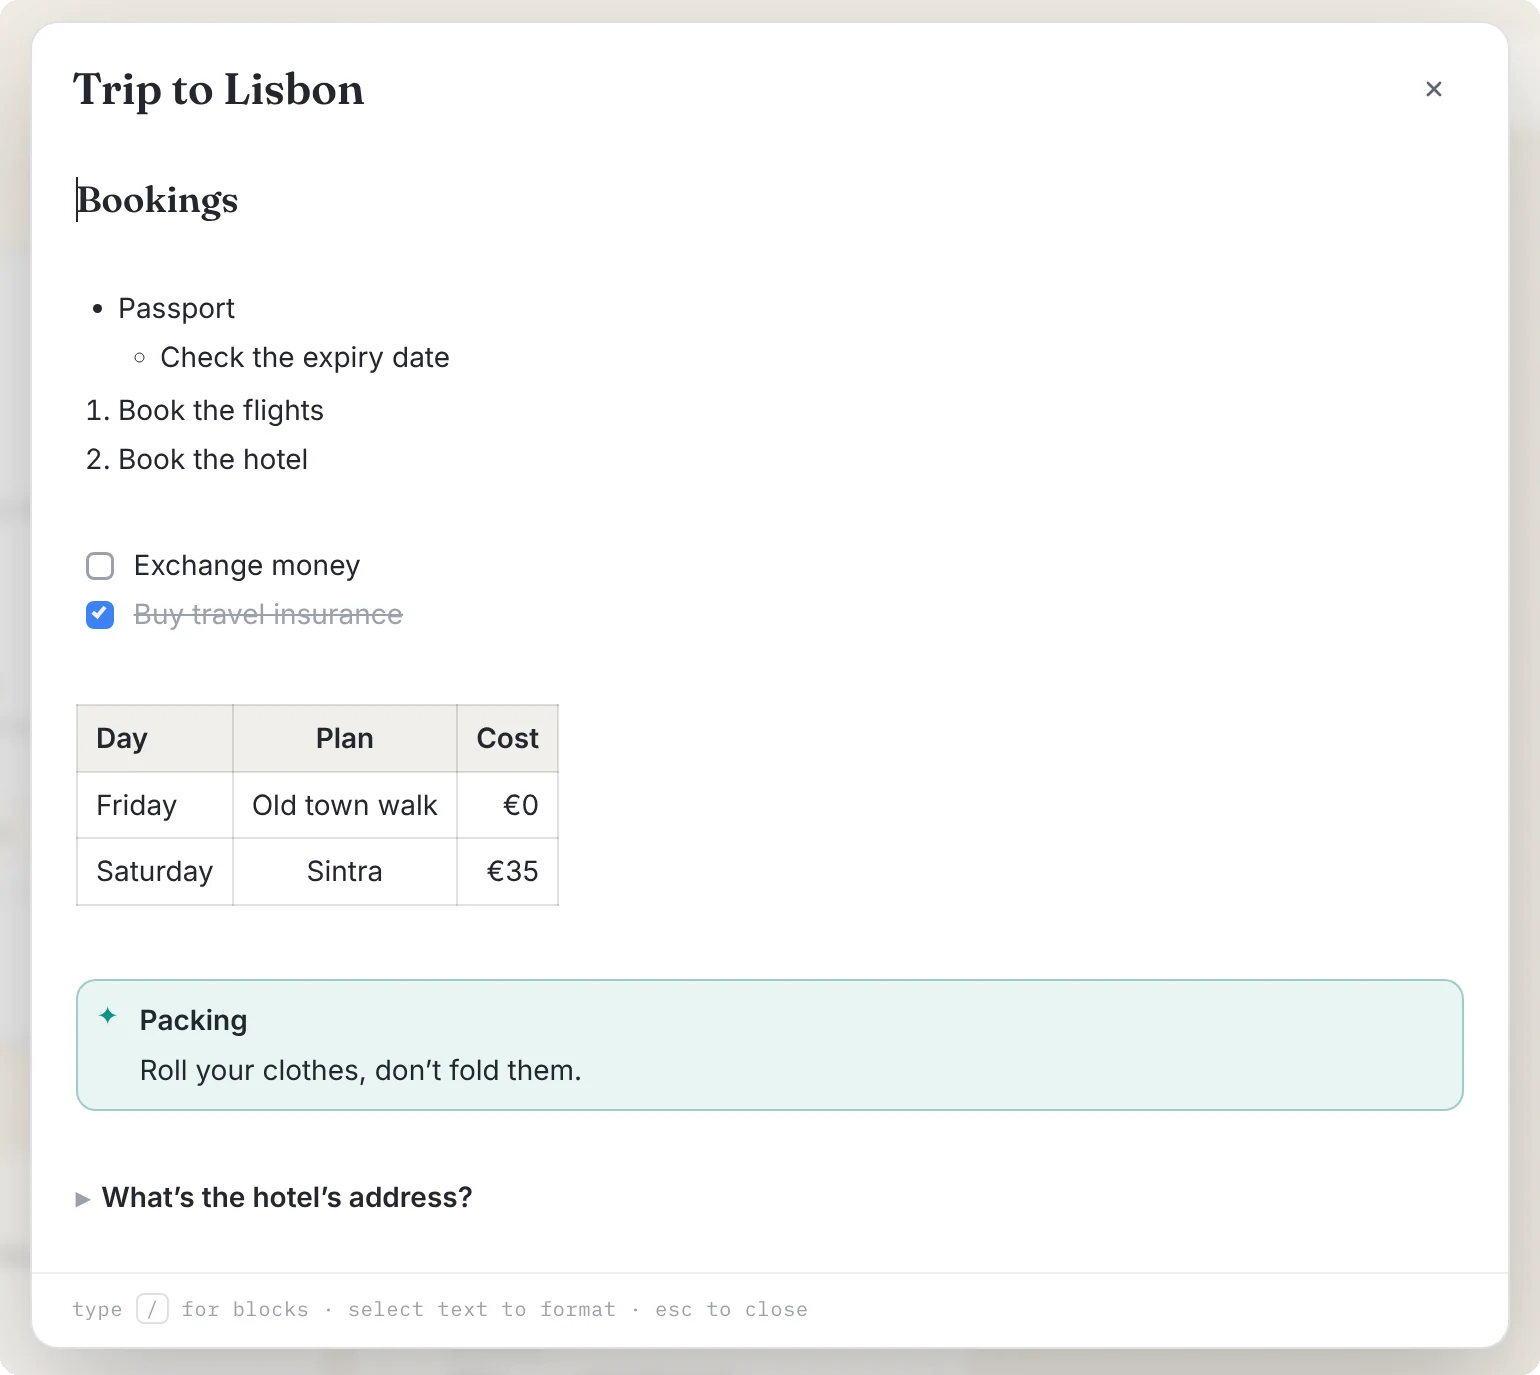Select the Cost table header cell
The image size is (1540, 1375).
[508, 739]
